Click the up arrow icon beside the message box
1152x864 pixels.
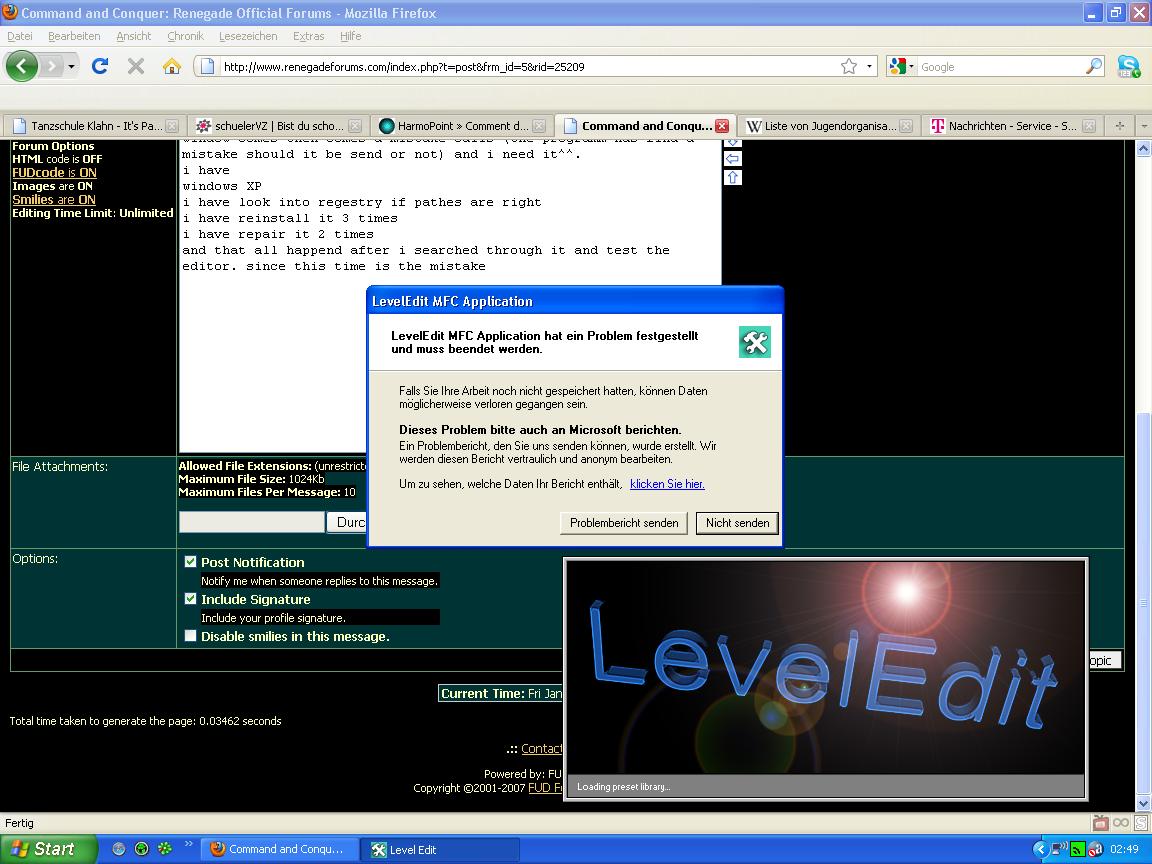[732, 177]
